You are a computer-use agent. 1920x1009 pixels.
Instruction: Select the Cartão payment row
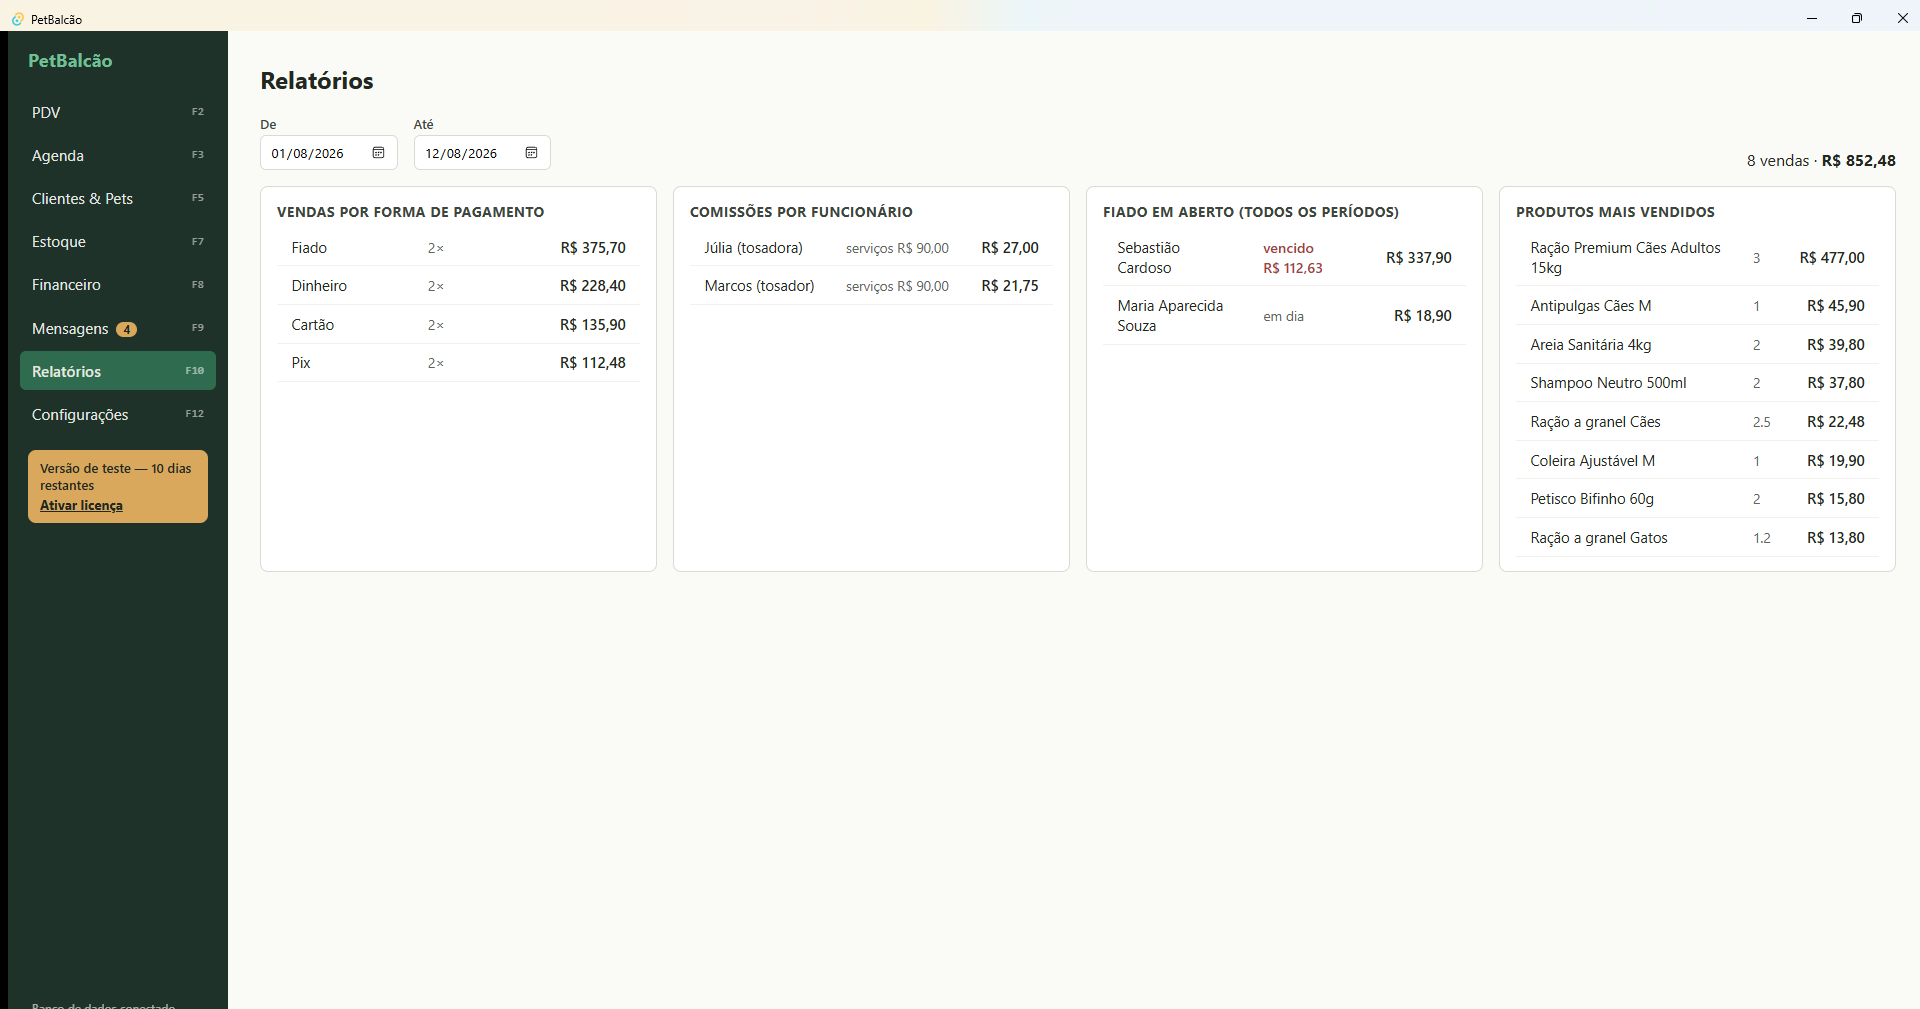click(458, 325)
